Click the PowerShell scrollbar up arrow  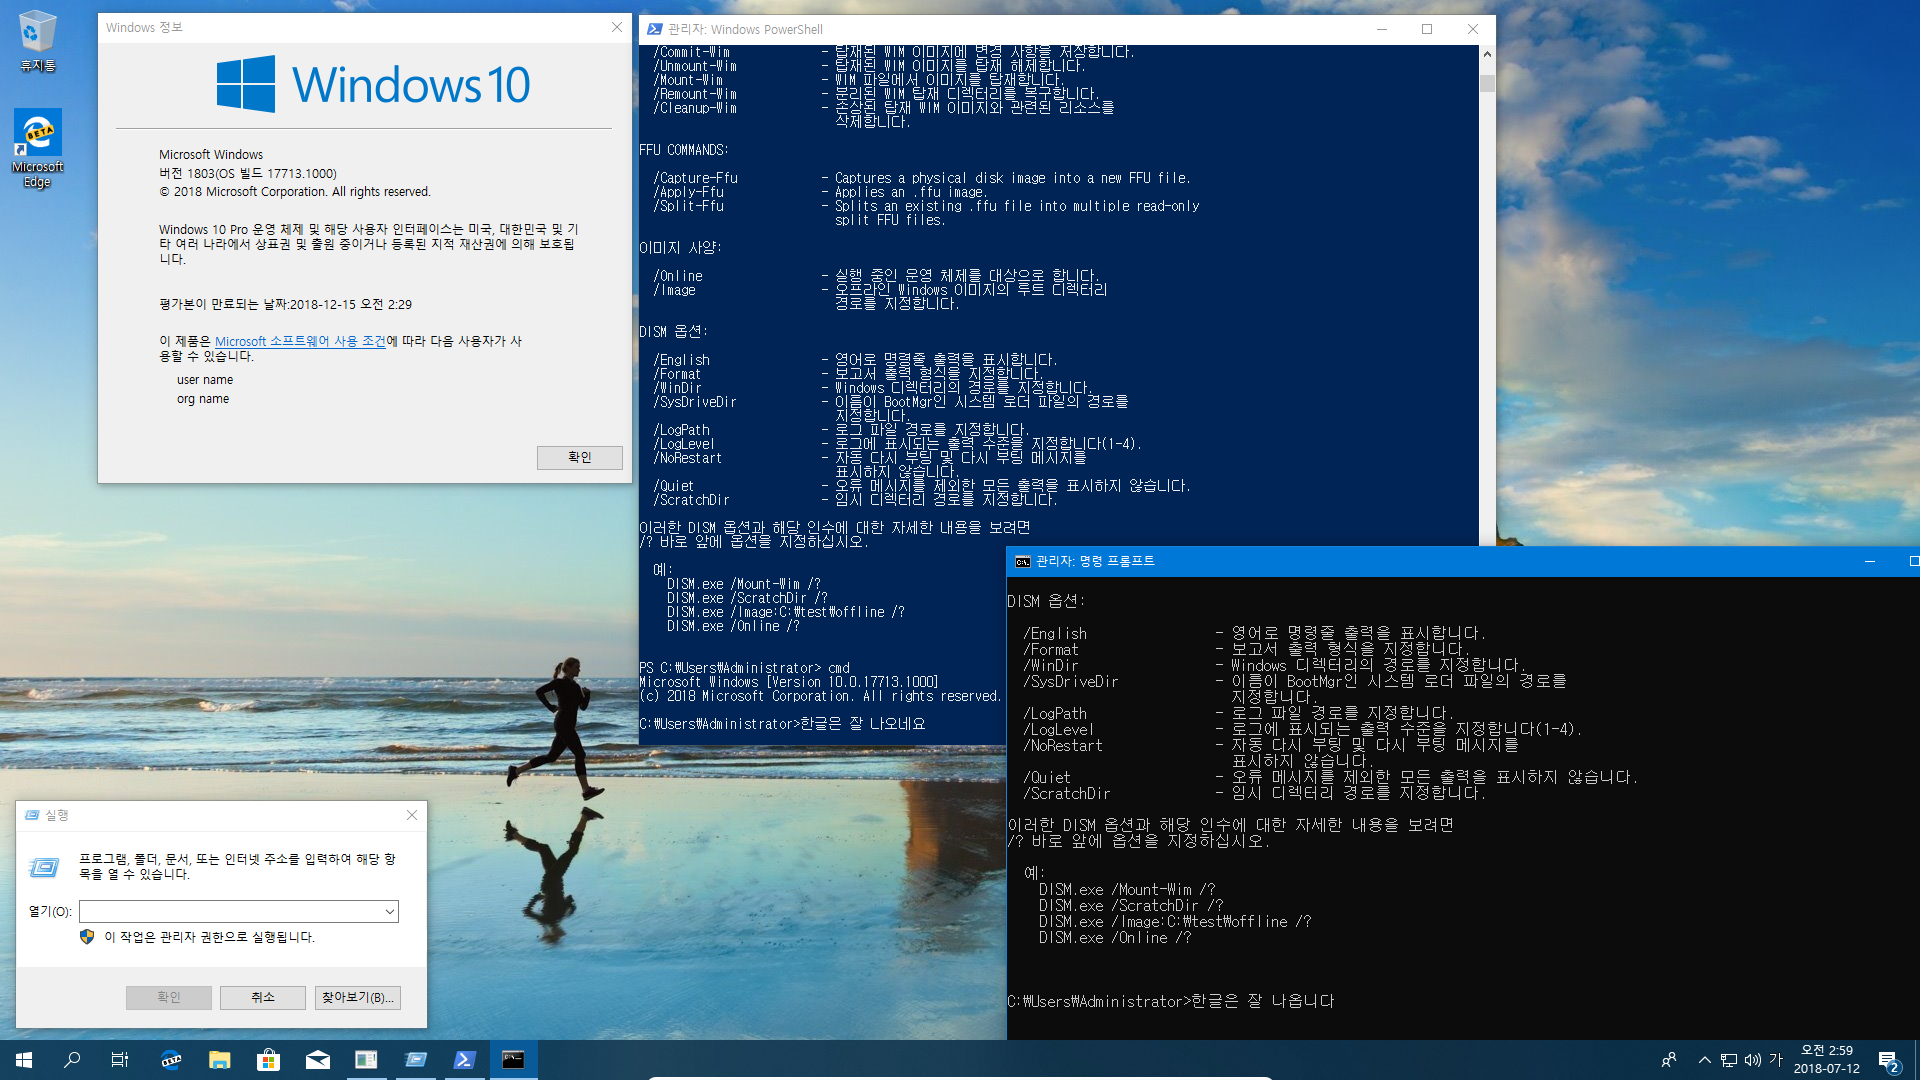click(1487, 53)
